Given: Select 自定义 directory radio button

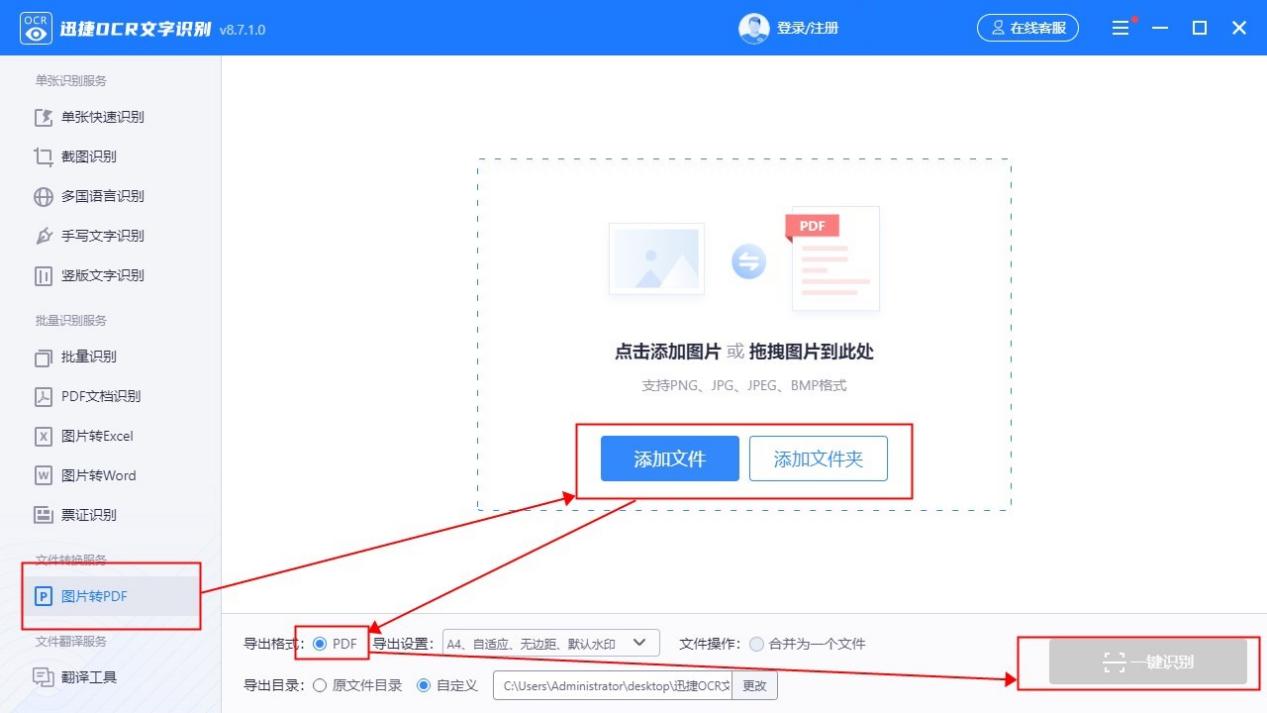Looking at the screenshot, I should (424, 685).
